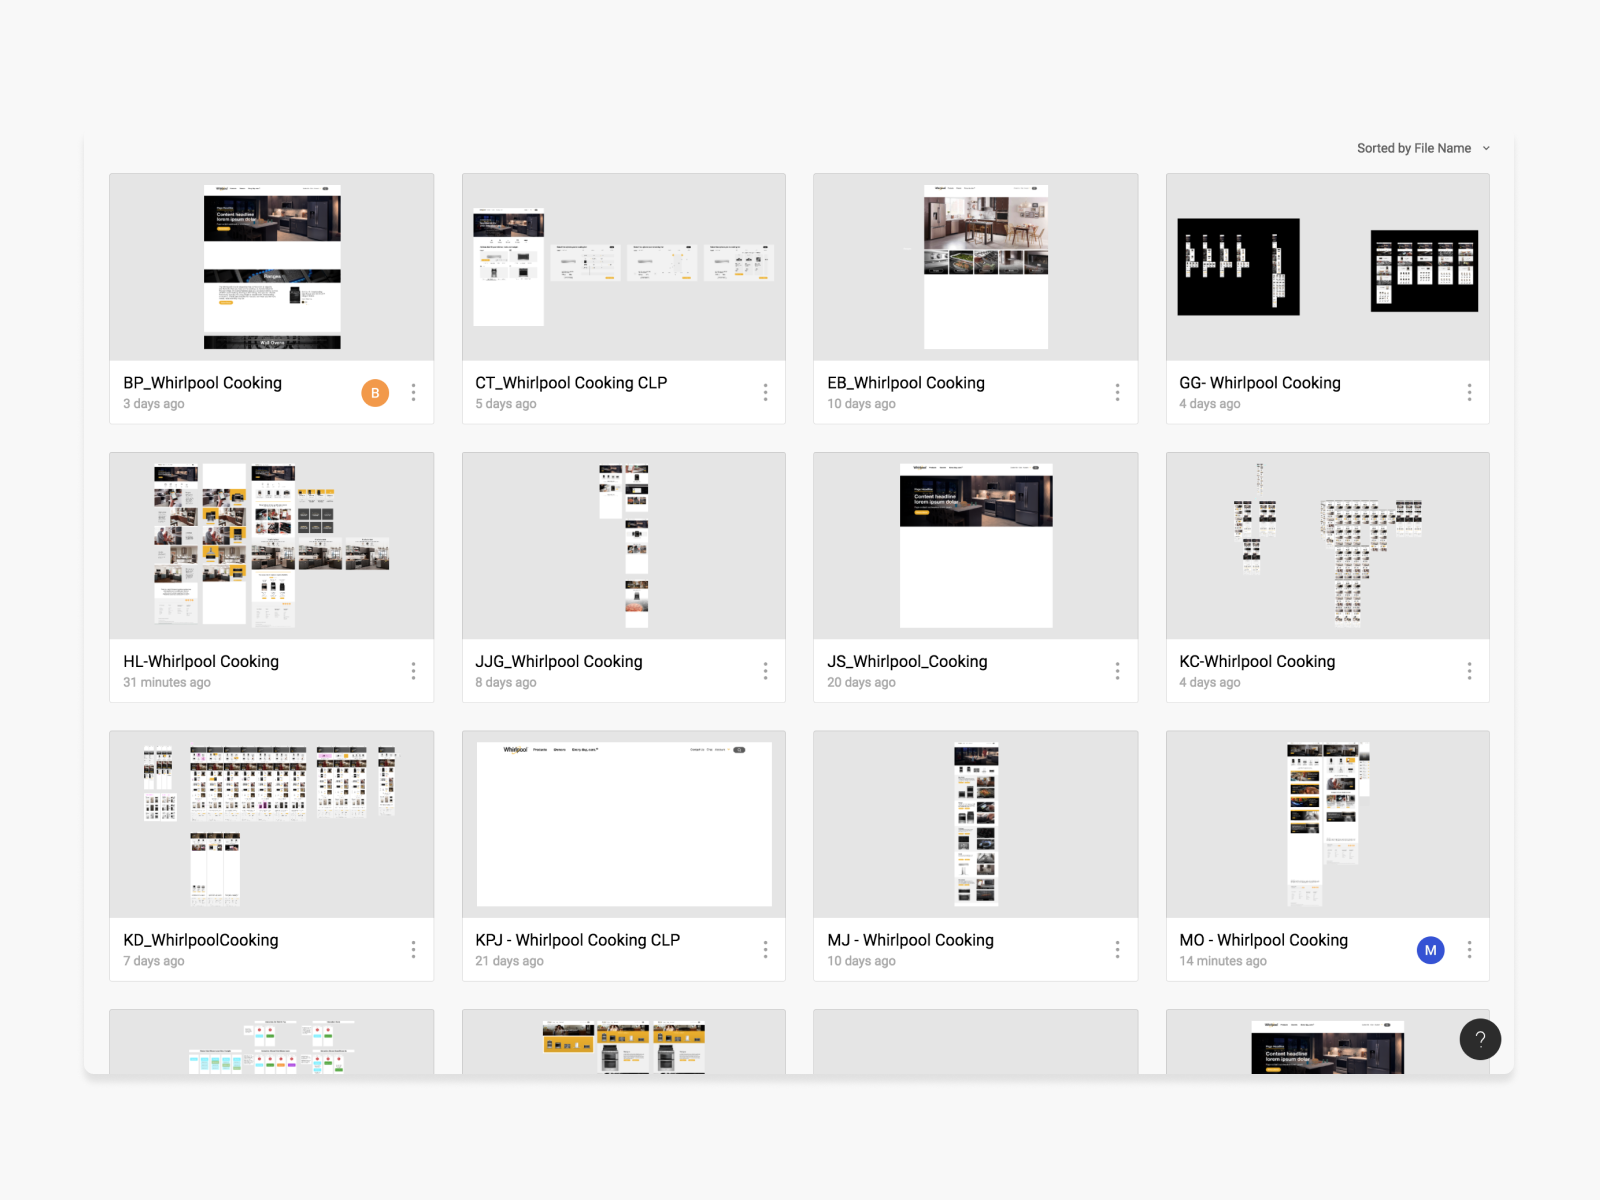
Task: Open options menu for KC-Whirlpool Cooking
Action: 1469,671
